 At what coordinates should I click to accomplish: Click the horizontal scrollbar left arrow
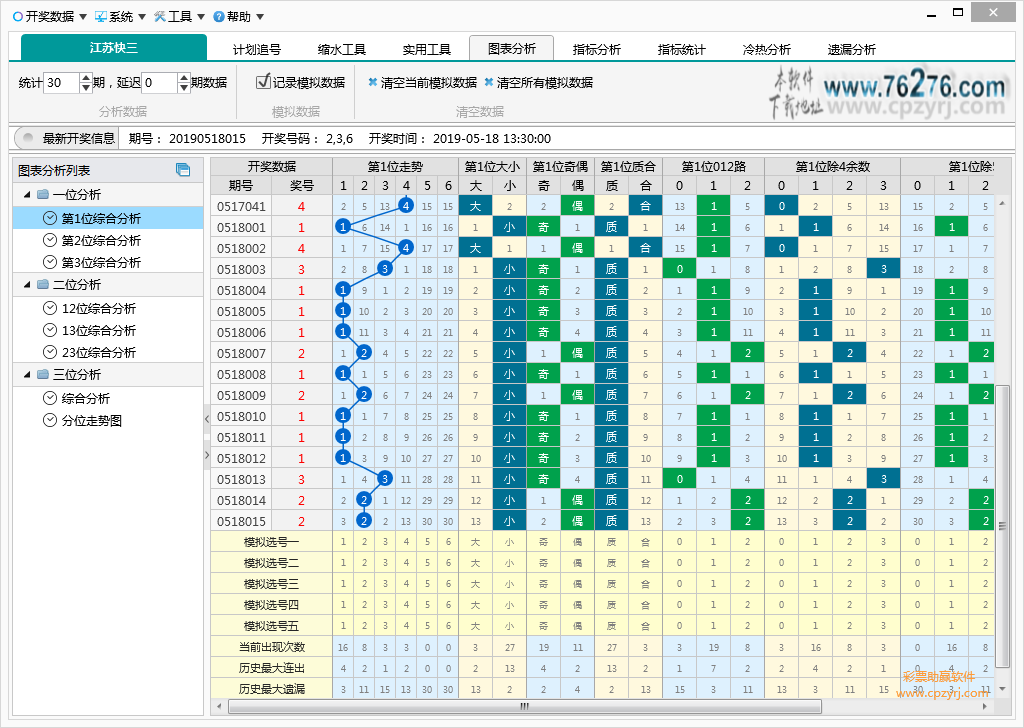(x=219, y=706)
